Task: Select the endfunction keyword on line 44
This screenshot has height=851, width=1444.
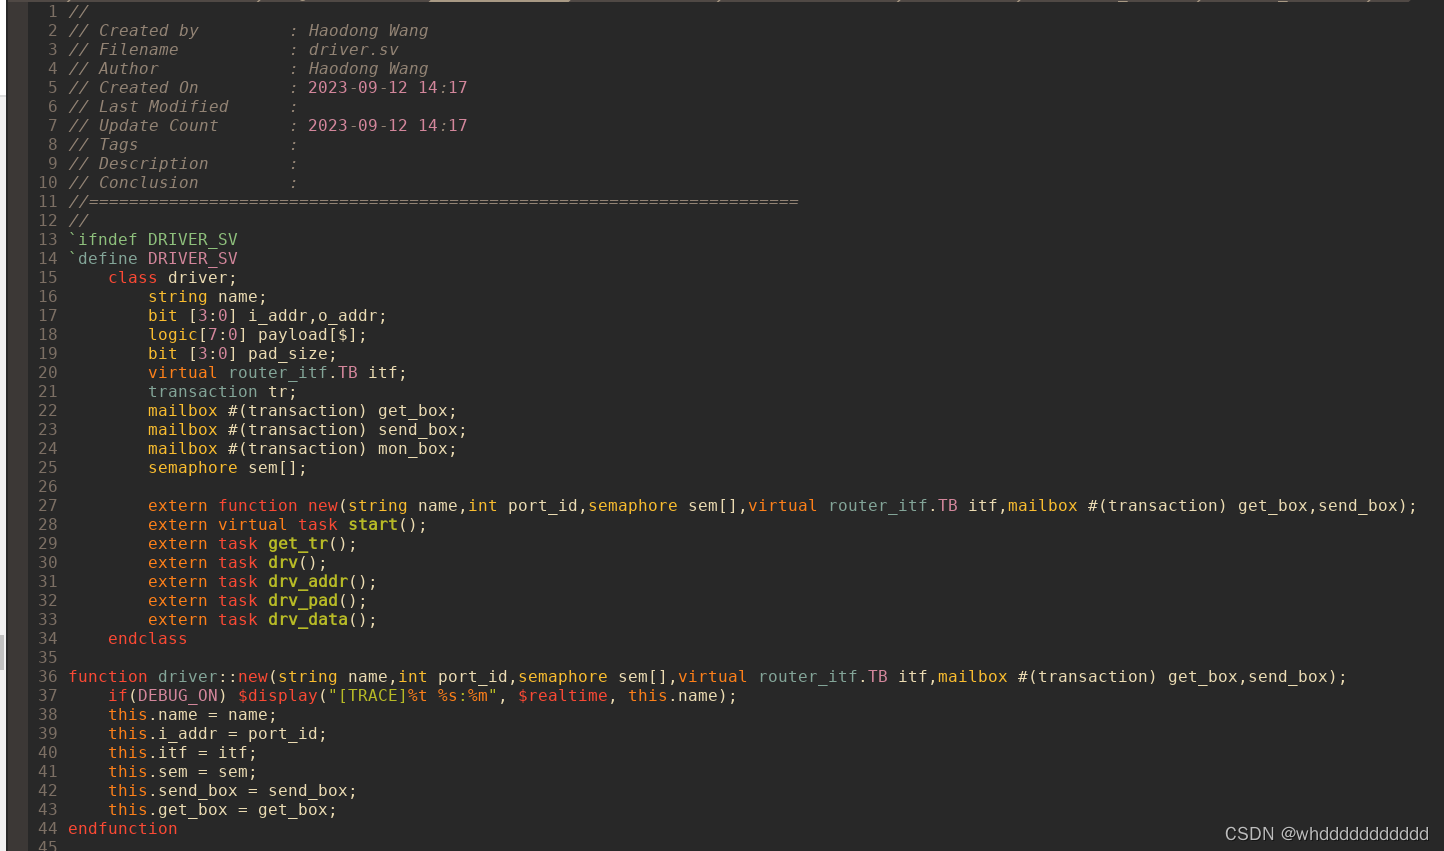Action: coord(122,828)
